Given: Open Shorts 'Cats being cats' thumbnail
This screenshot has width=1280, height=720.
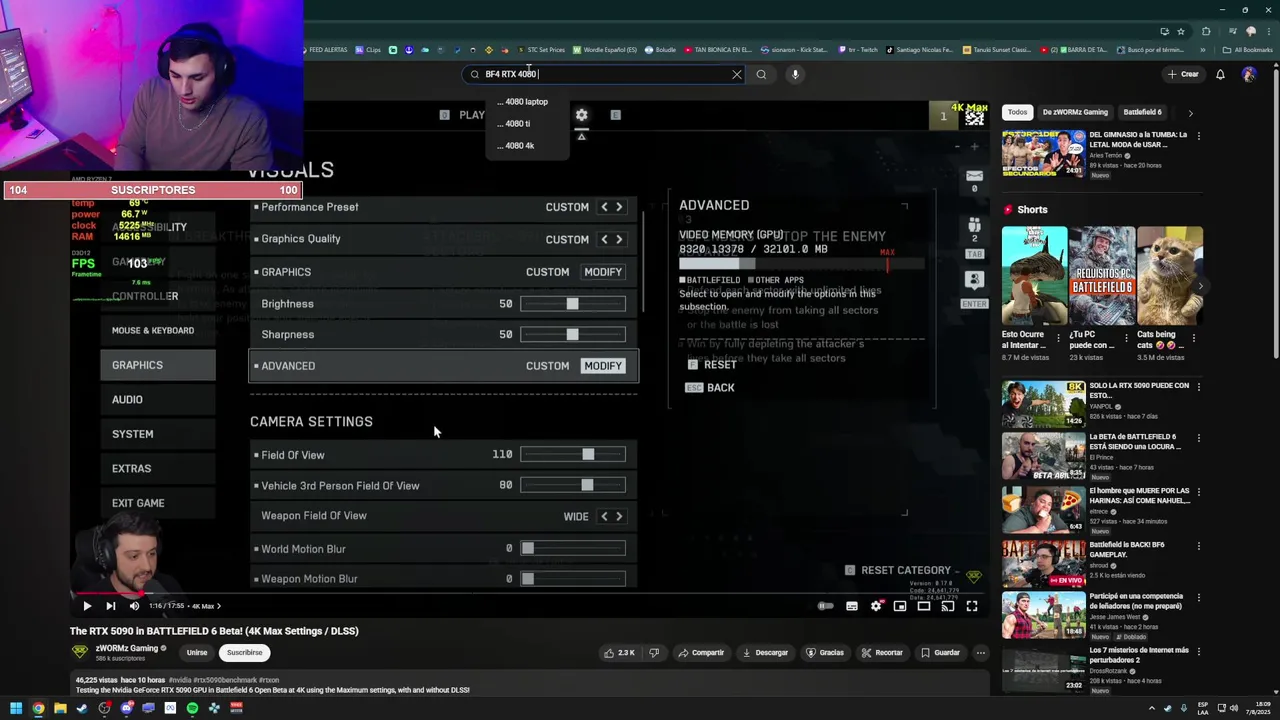Looking at the screenshot, I should point(1170,276).
